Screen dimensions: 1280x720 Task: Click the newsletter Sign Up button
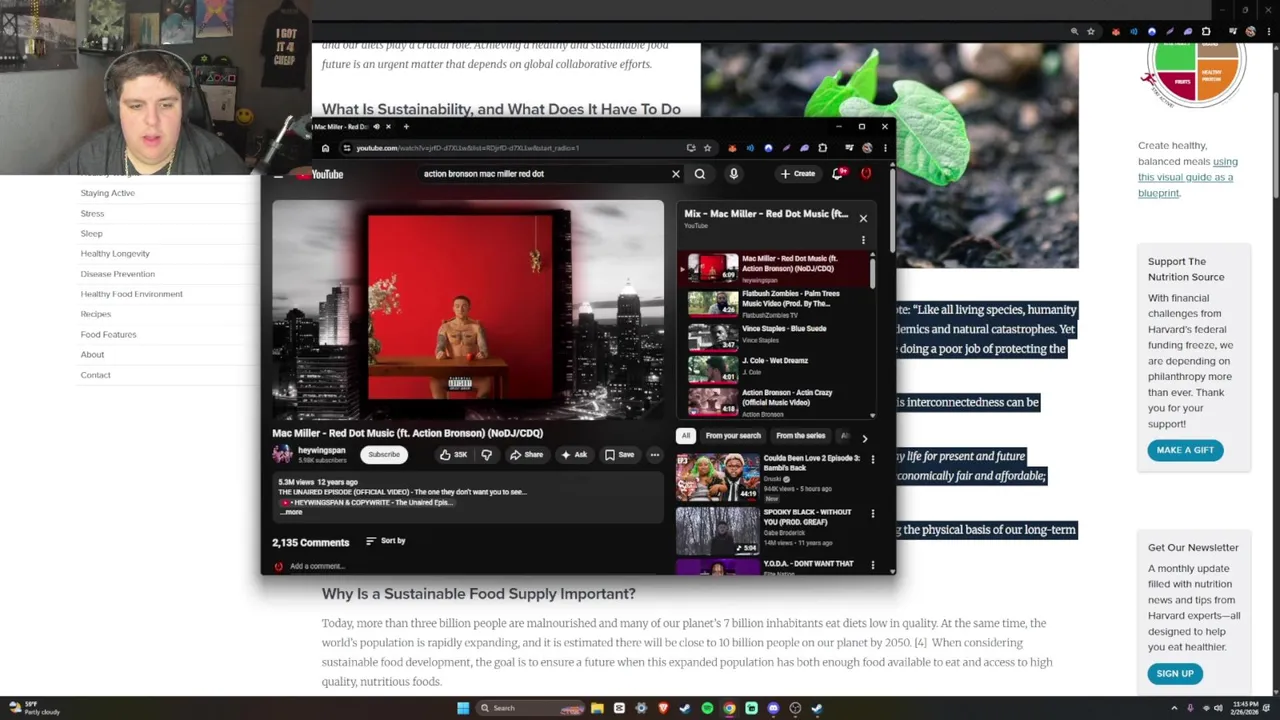pyautogui.click(x=1175, y=674)
